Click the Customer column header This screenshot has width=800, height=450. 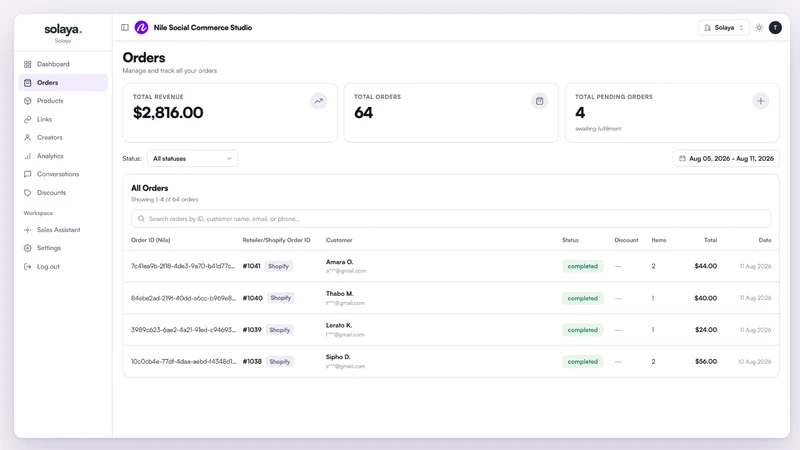click(339, 240)
